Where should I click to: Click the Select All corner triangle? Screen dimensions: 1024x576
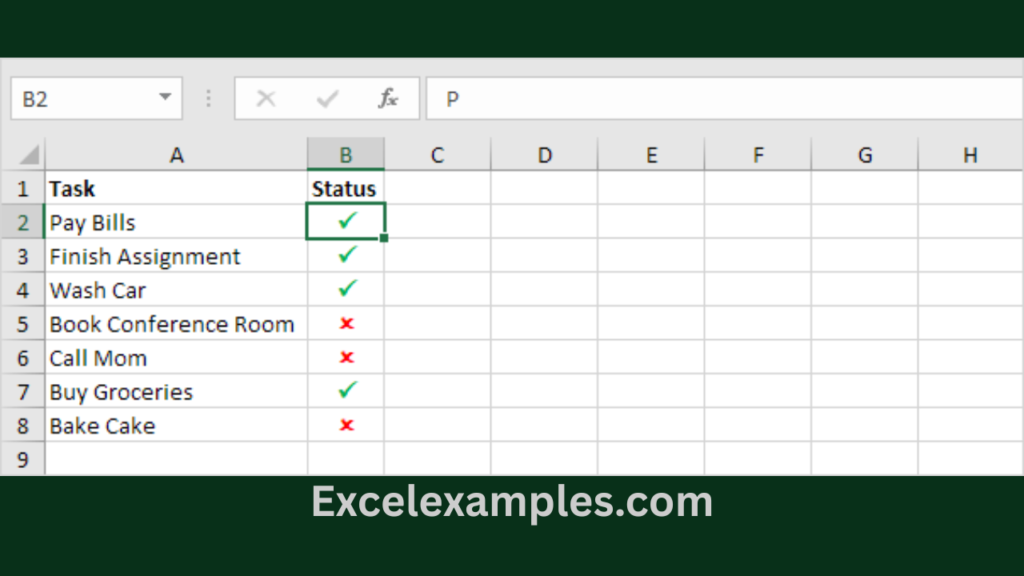pos(30,155)
